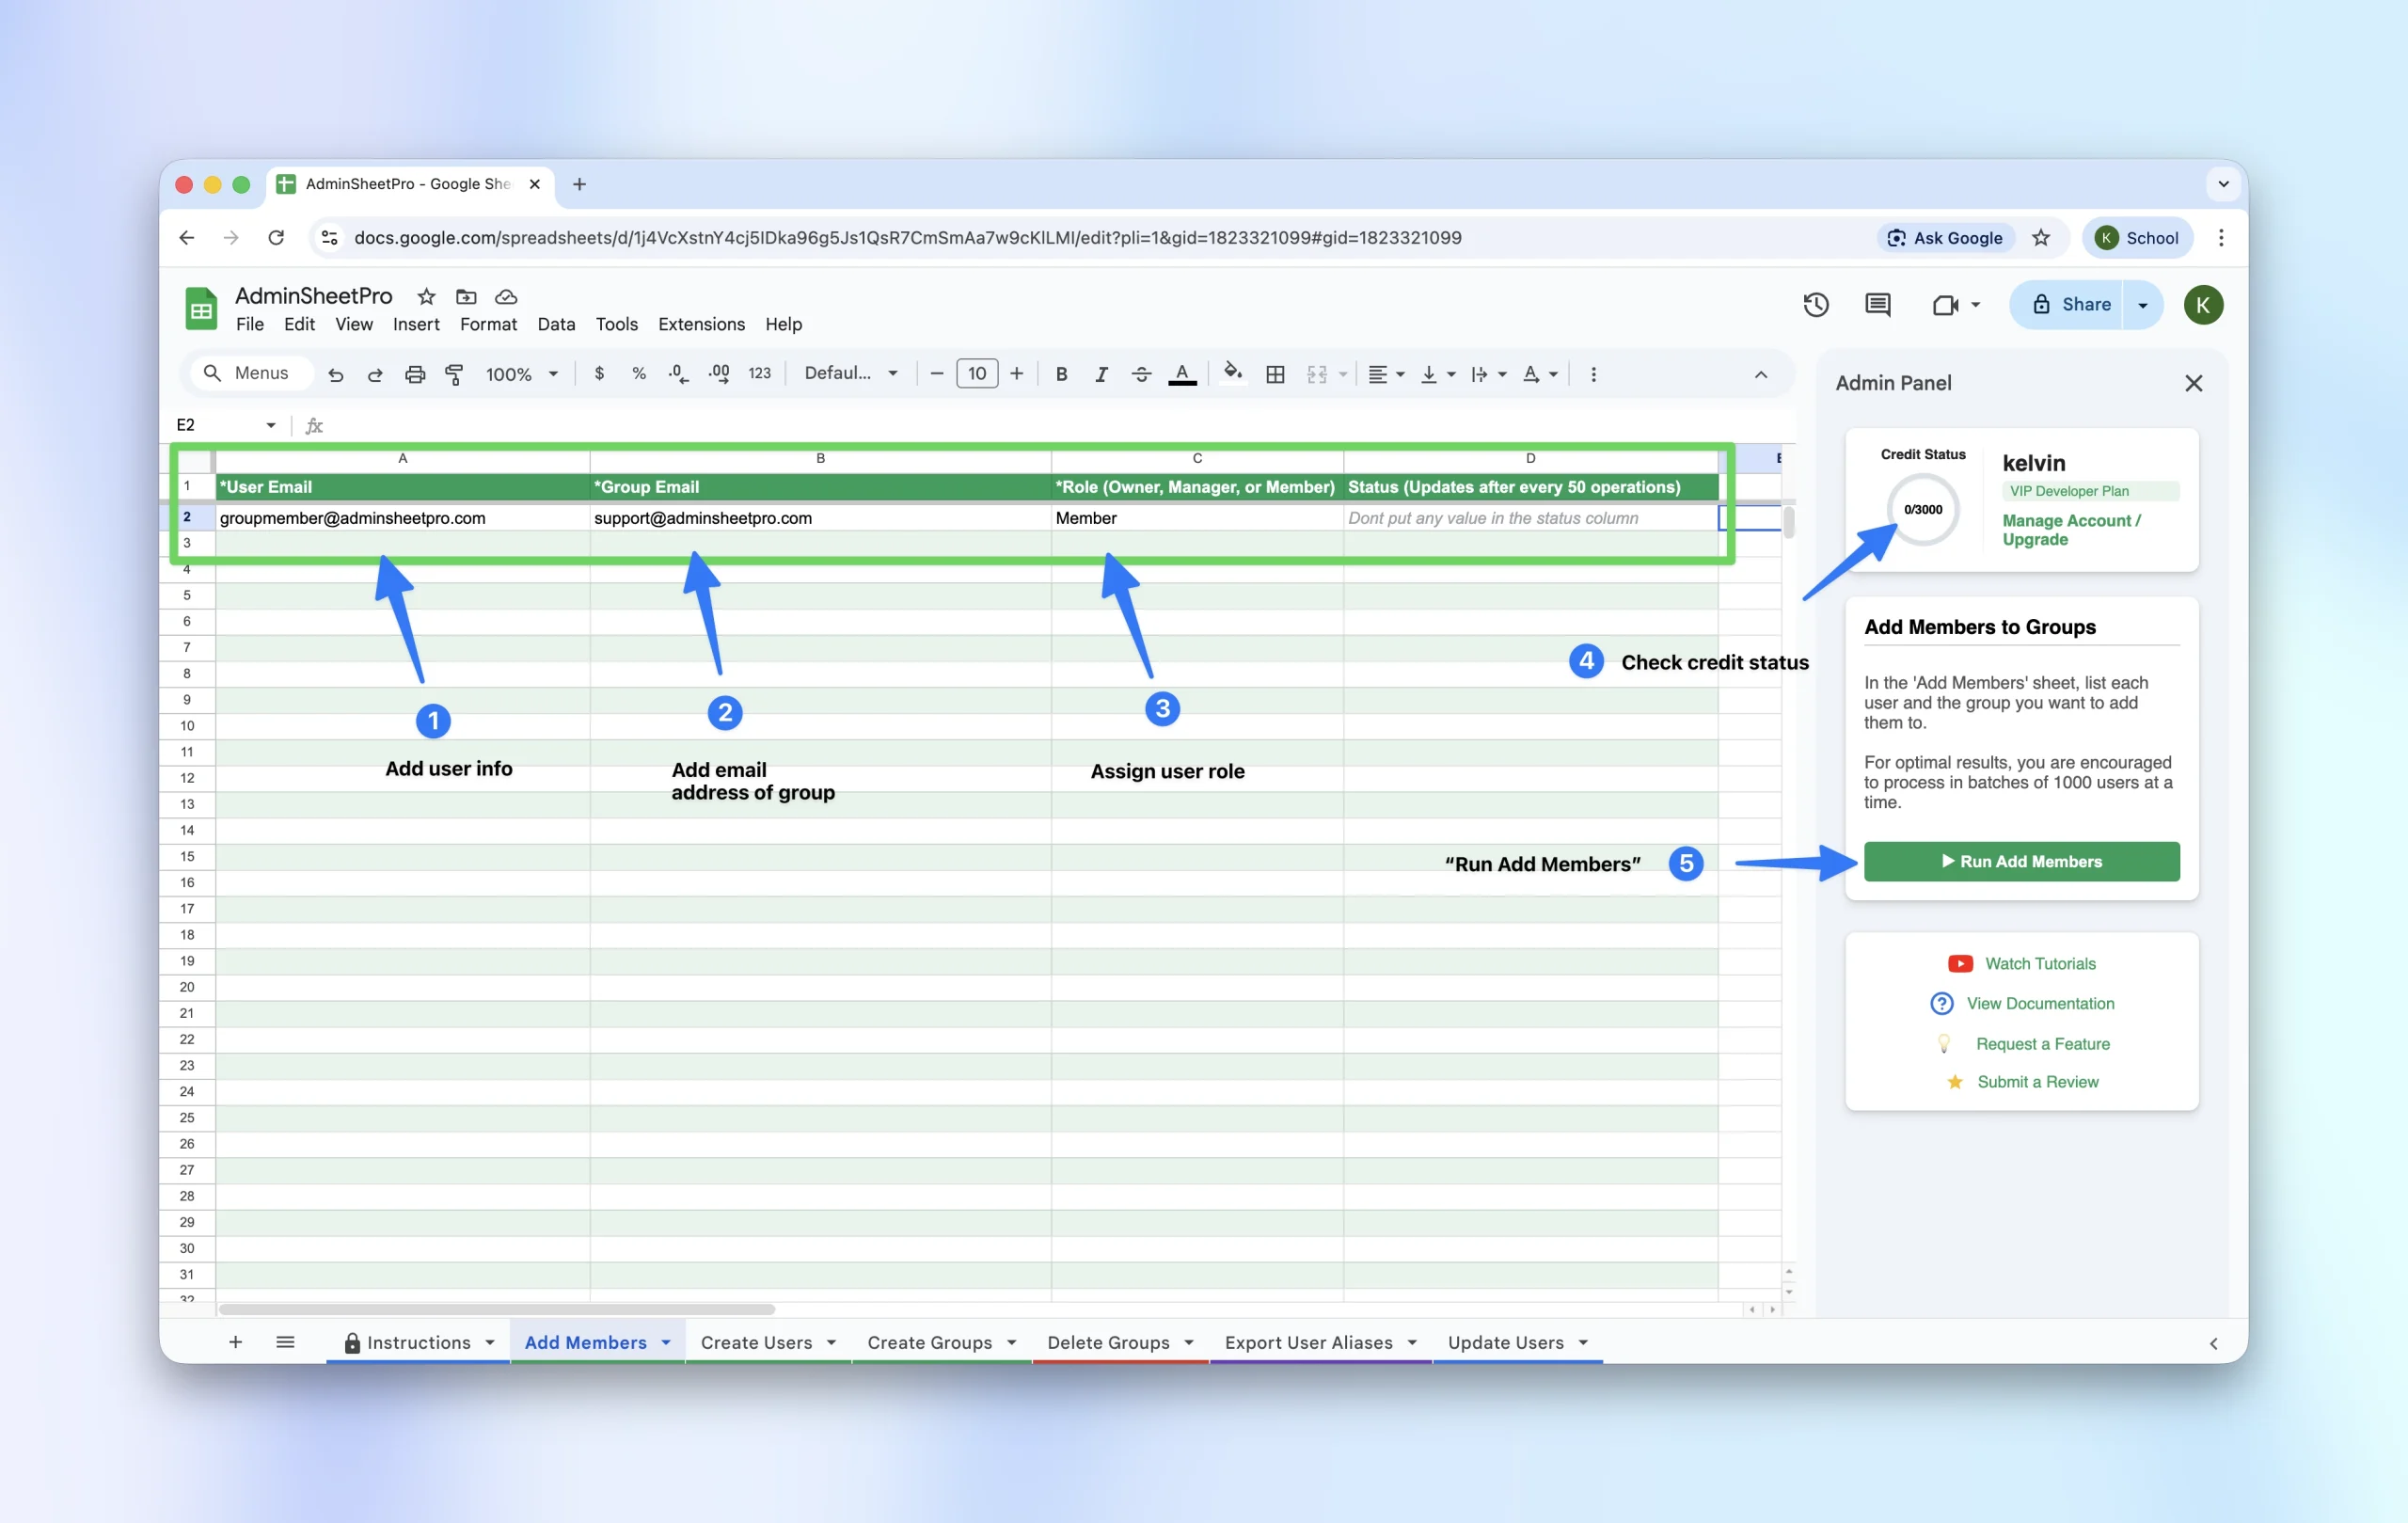Image resolution: width=2408 pixels, height=1523 pixels.
Task: Open the comments icon
Action: click(x=1877, y=305)
